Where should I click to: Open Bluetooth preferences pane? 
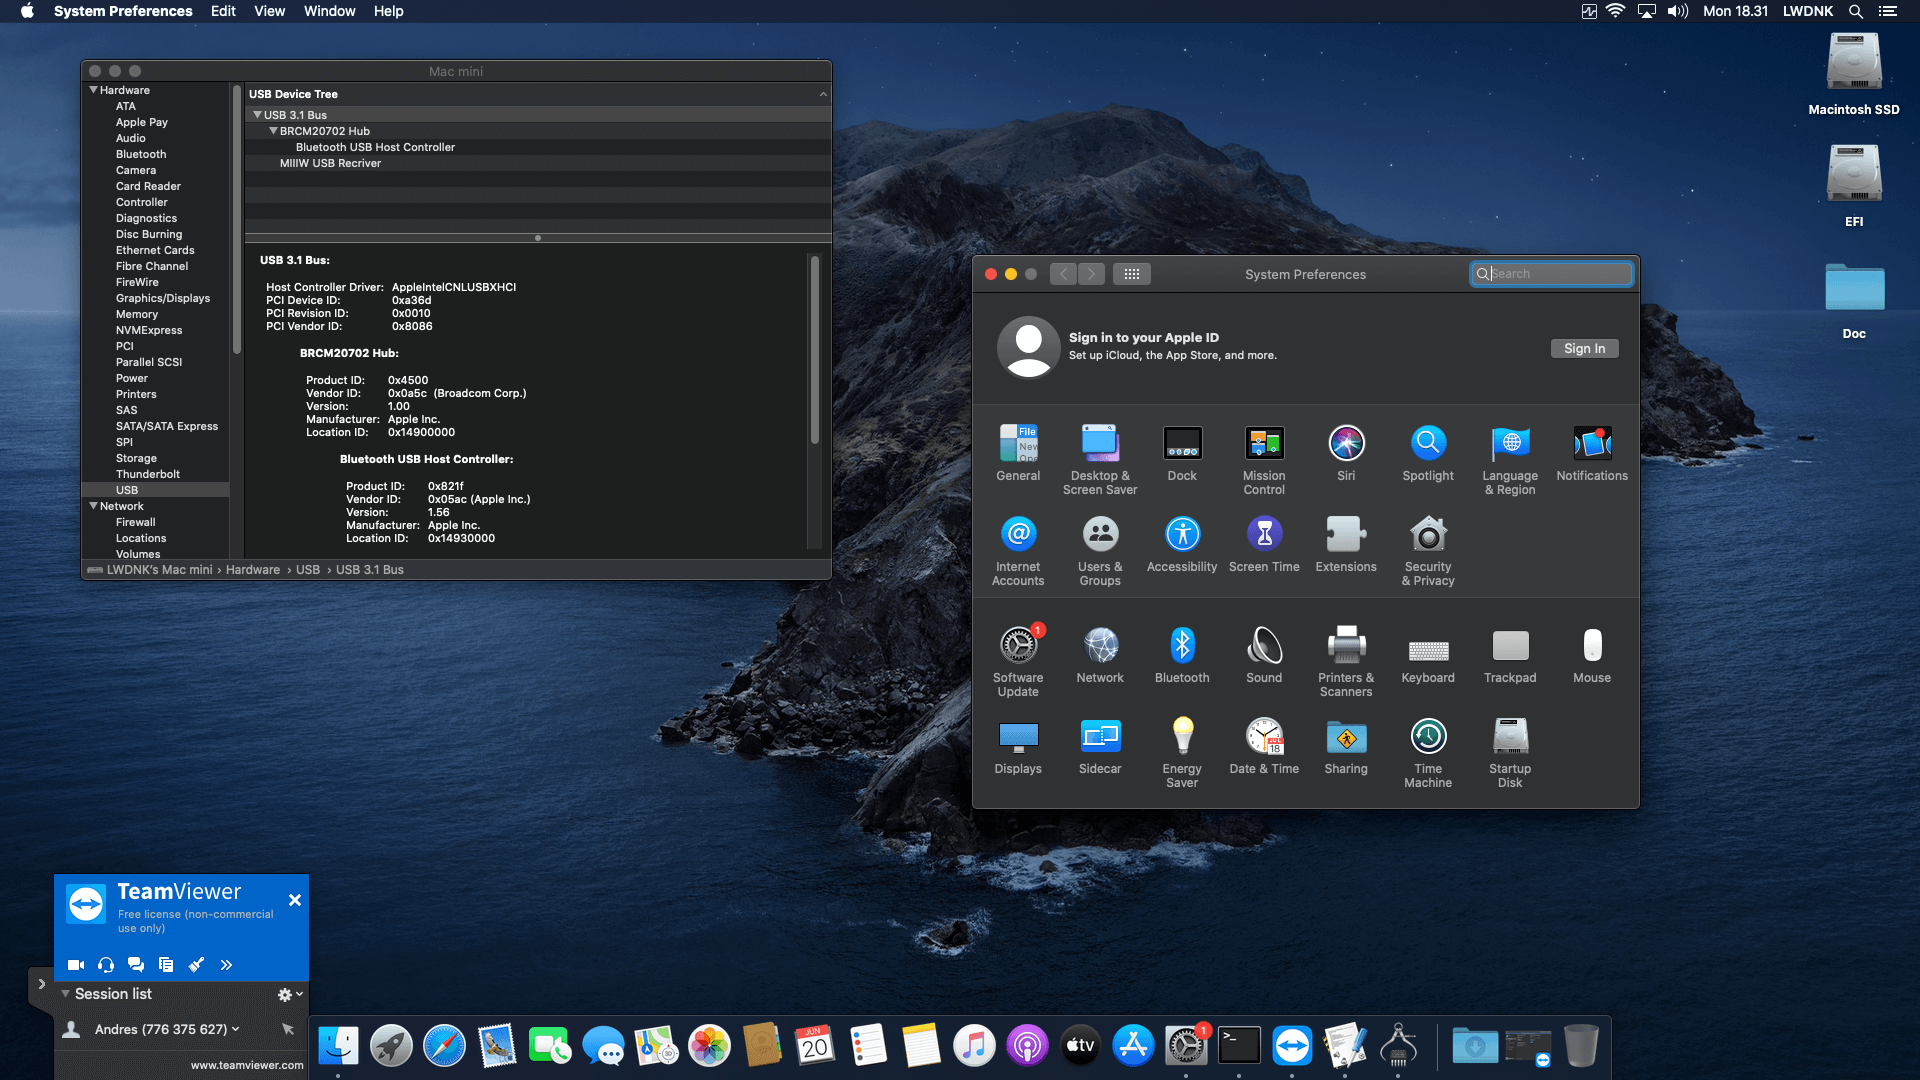click(x=1182, y=655)
